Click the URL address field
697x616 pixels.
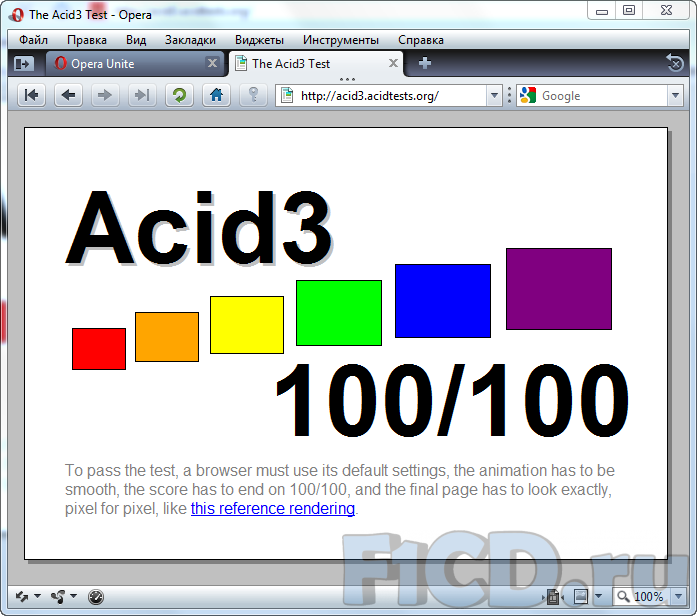tap(389, 96)
